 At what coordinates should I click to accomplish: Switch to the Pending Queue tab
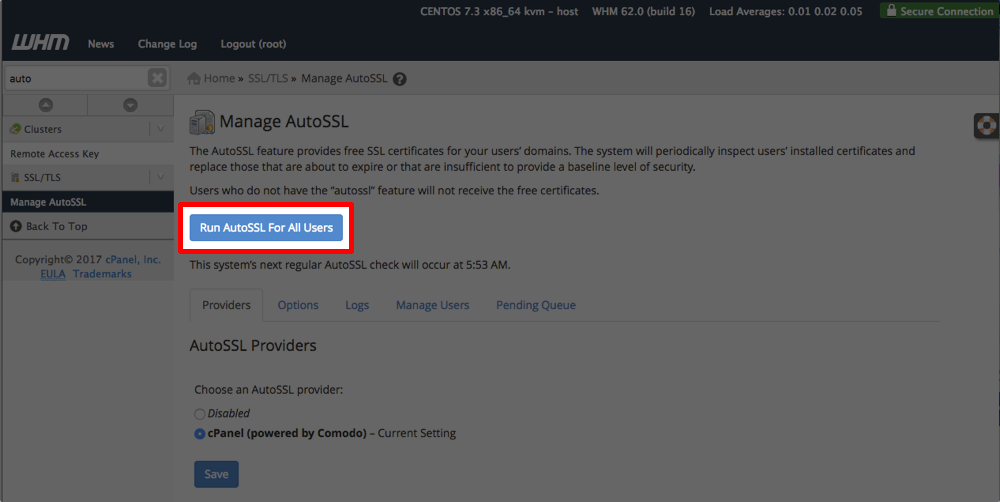(x=536, y=305)
